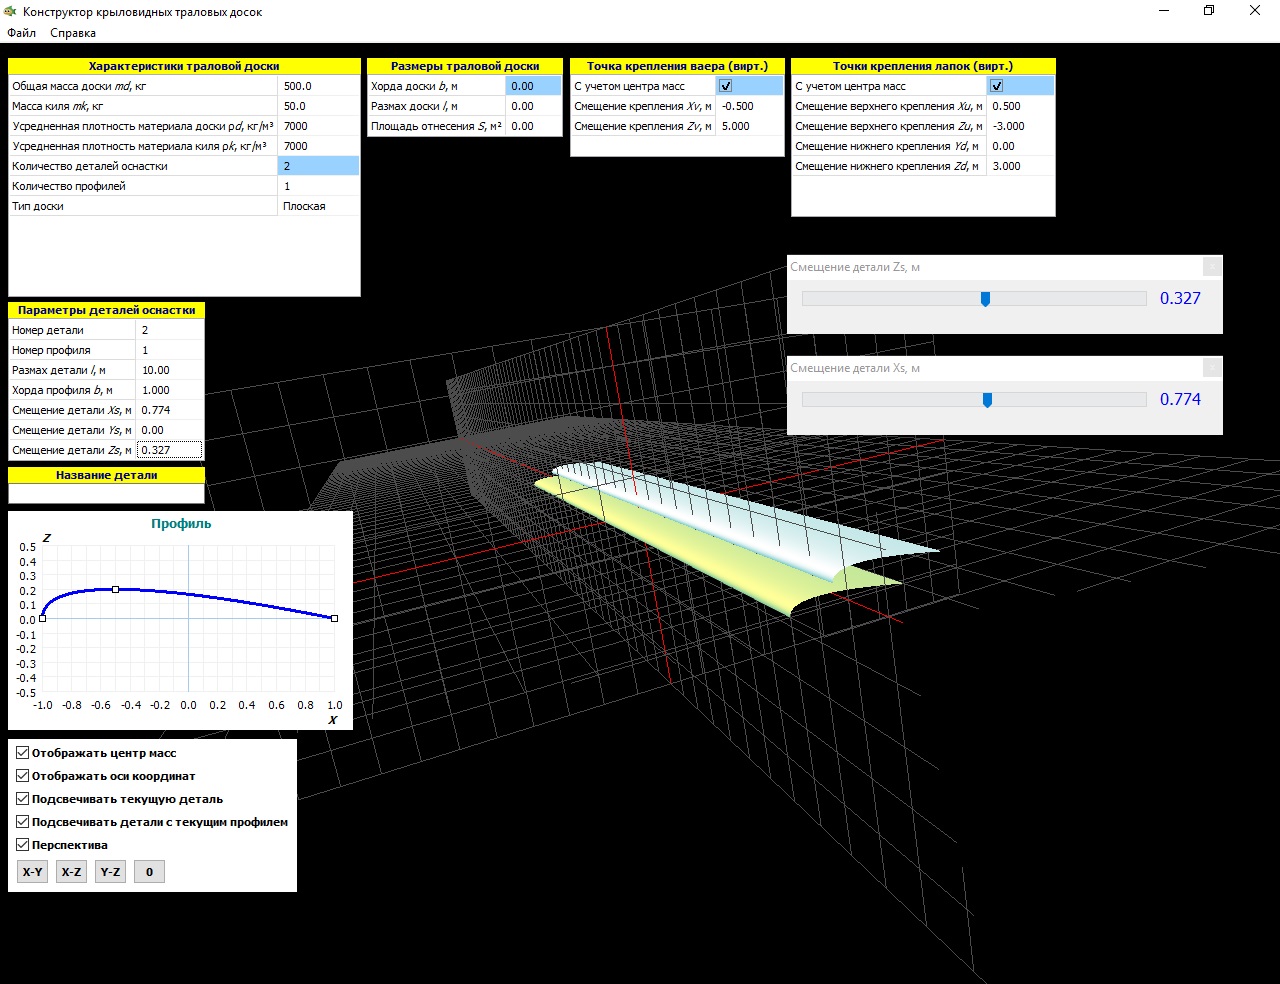
Task: Disable Подсвечивать текущую деталь option
Action: pyautogui.click(x=22, y=799)
